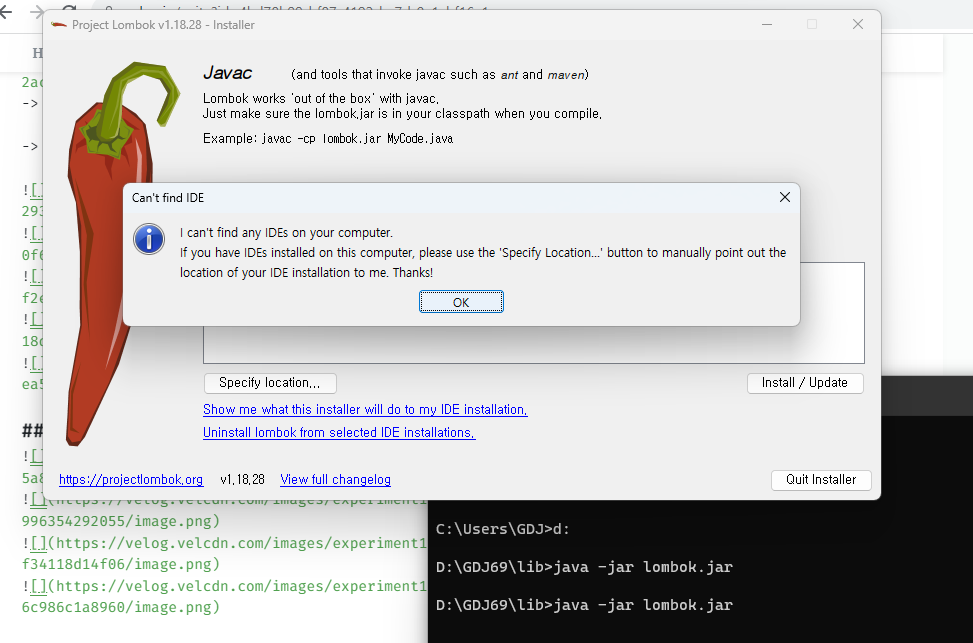
Task: Click 'f34118d14f06/image.png)' line in editor
Action: tap(120, 564)
